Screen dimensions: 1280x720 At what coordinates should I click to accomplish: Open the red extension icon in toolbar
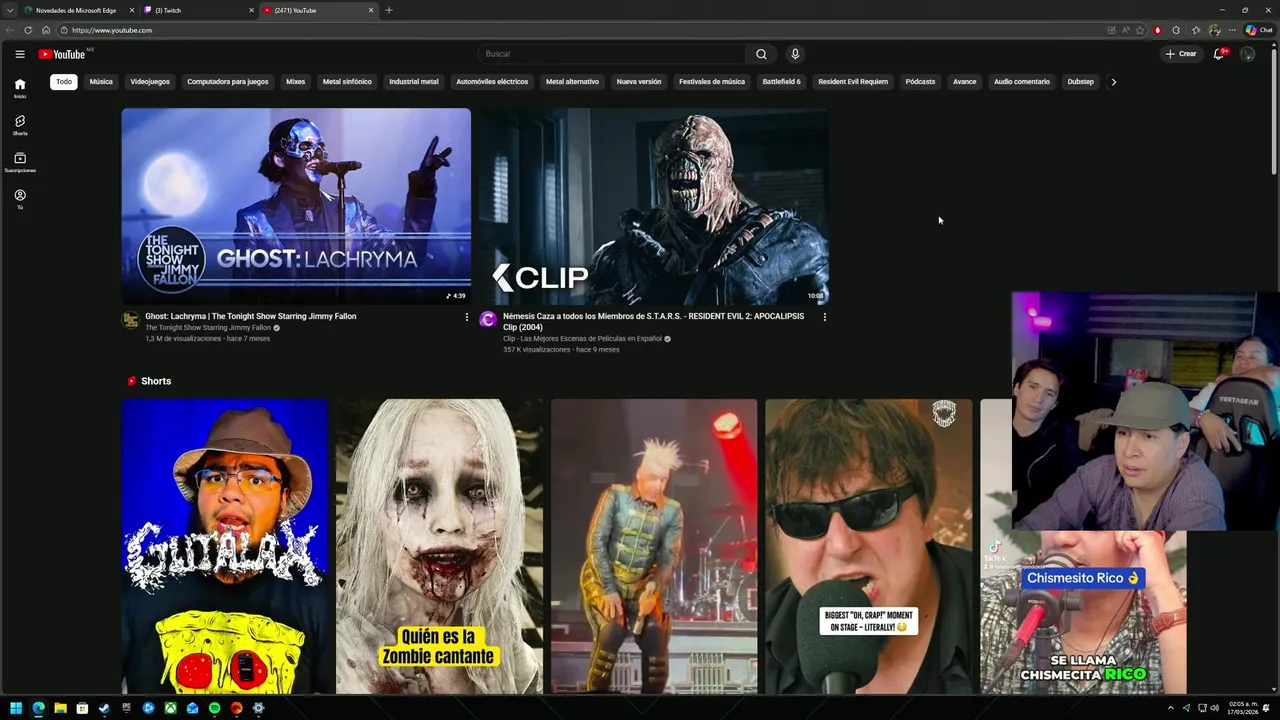1158,30
